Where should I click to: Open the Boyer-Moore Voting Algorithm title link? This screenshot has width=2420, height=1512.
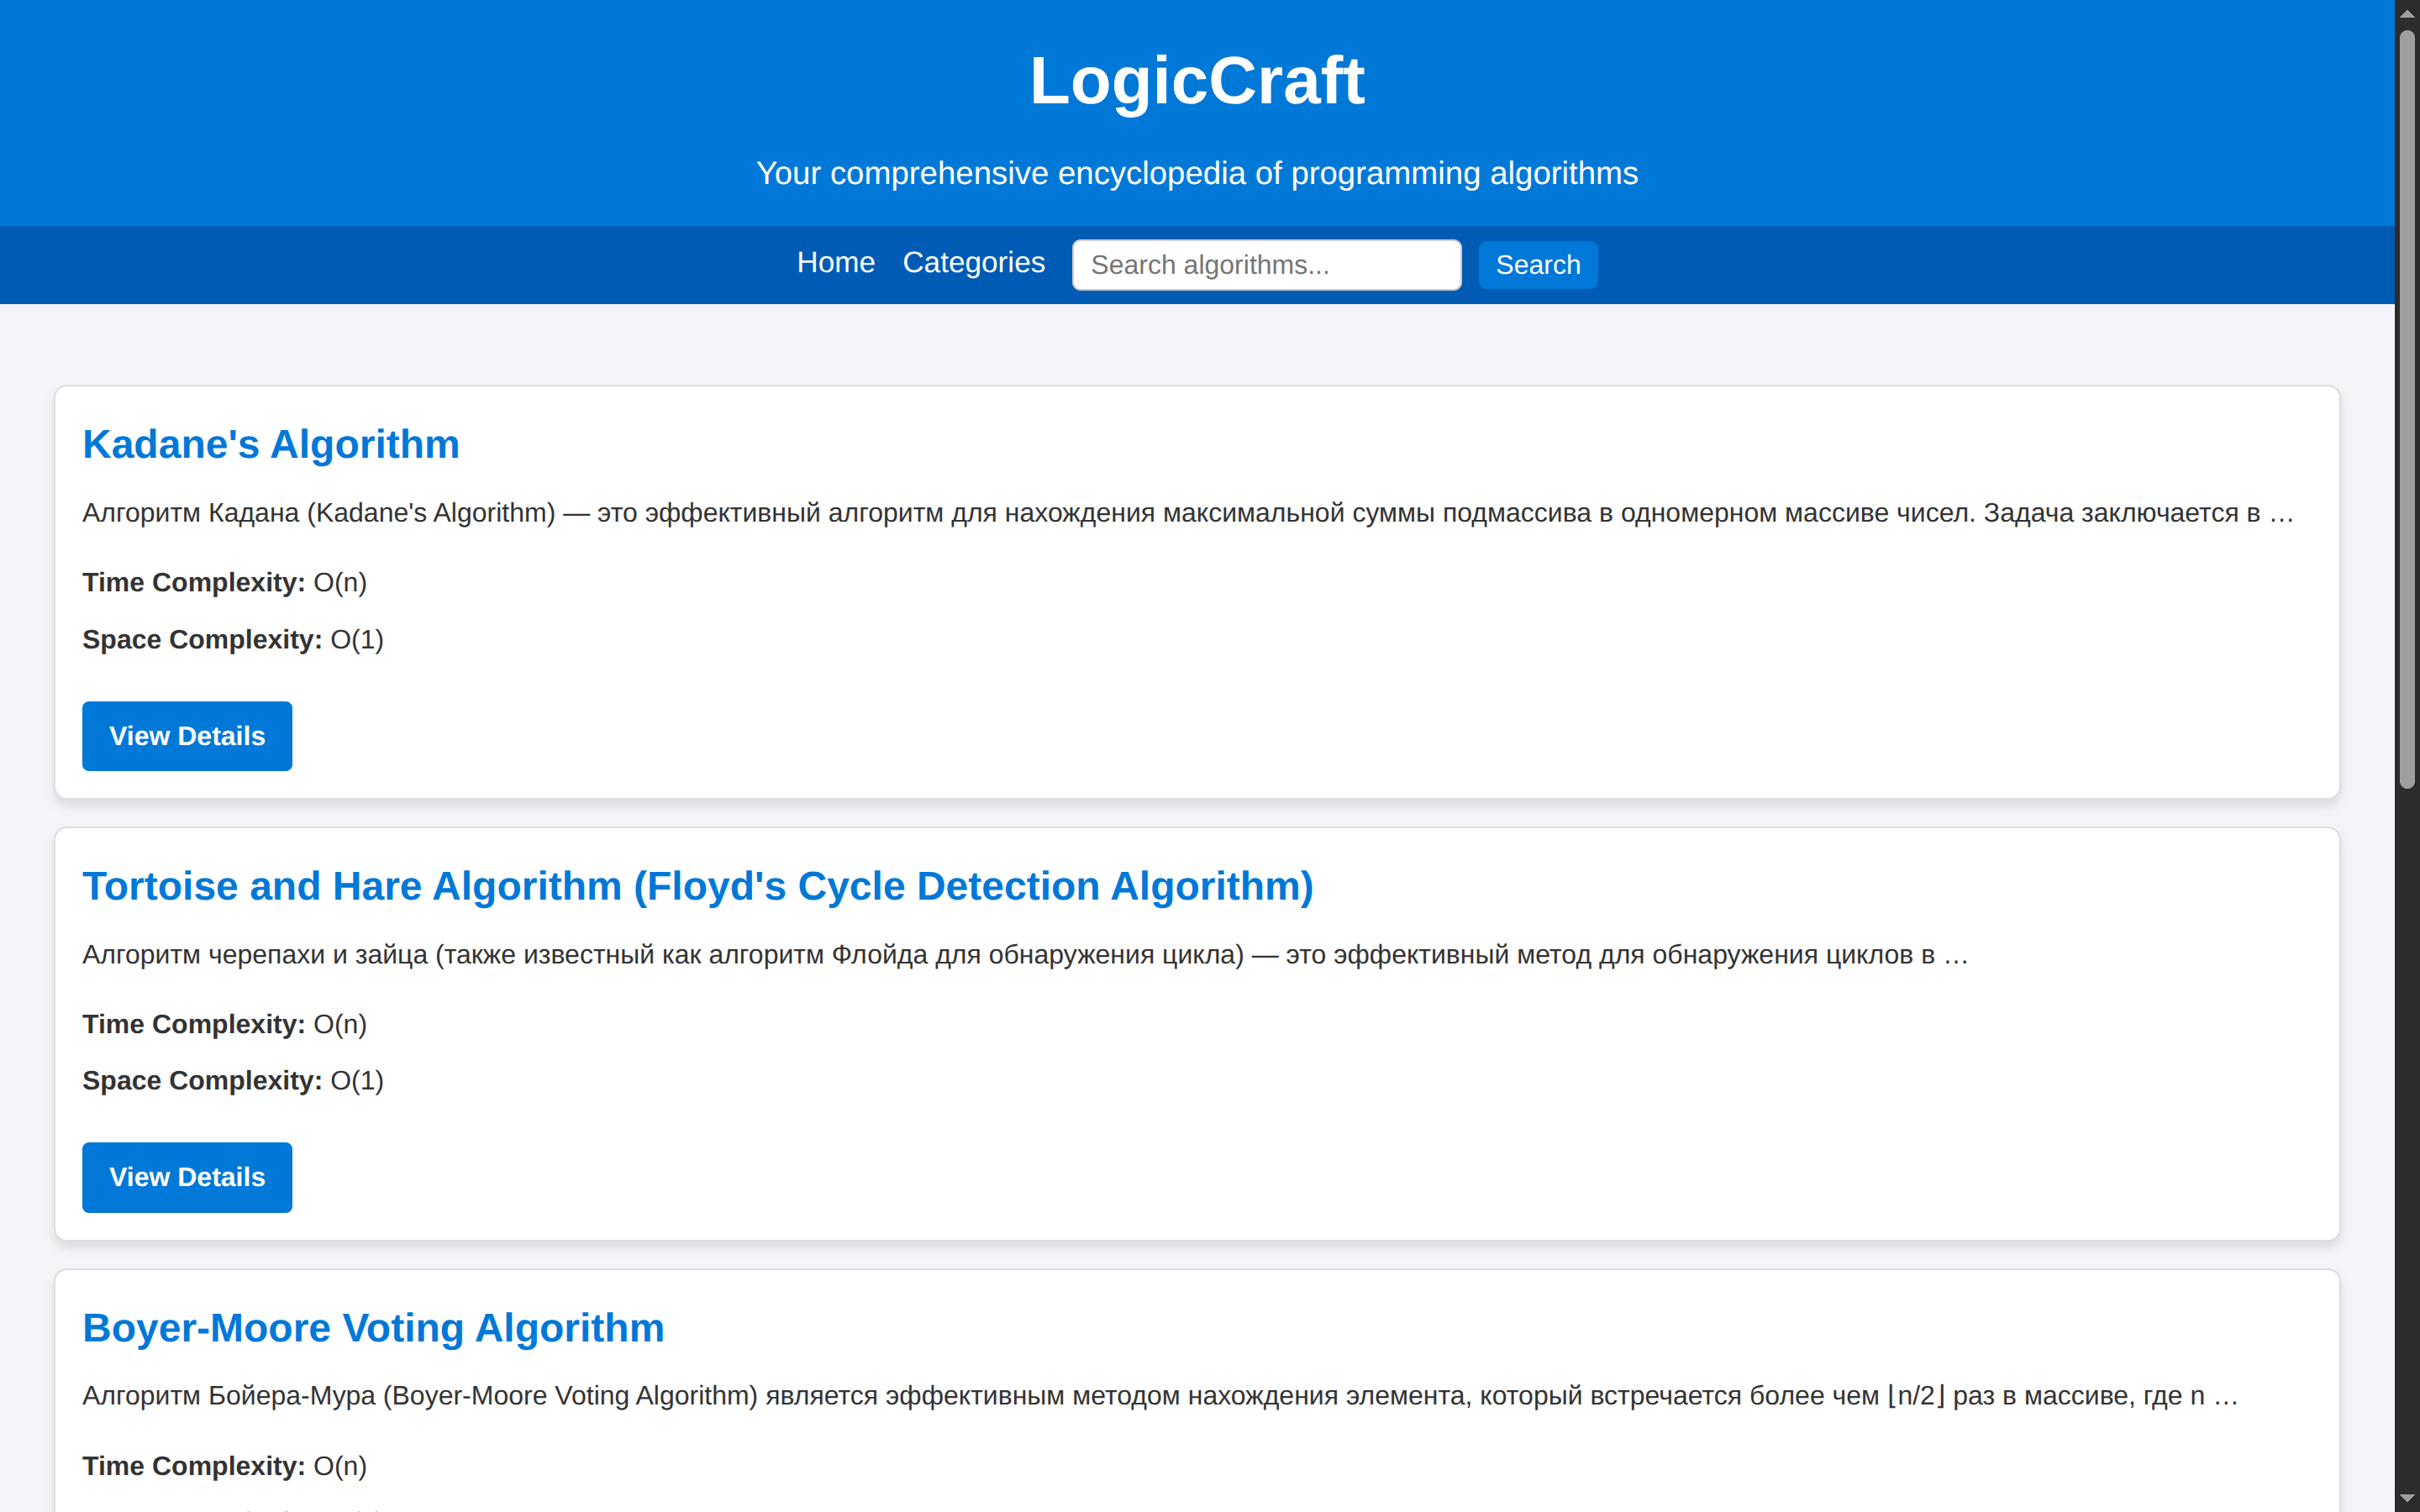[x=373, y=1328]
